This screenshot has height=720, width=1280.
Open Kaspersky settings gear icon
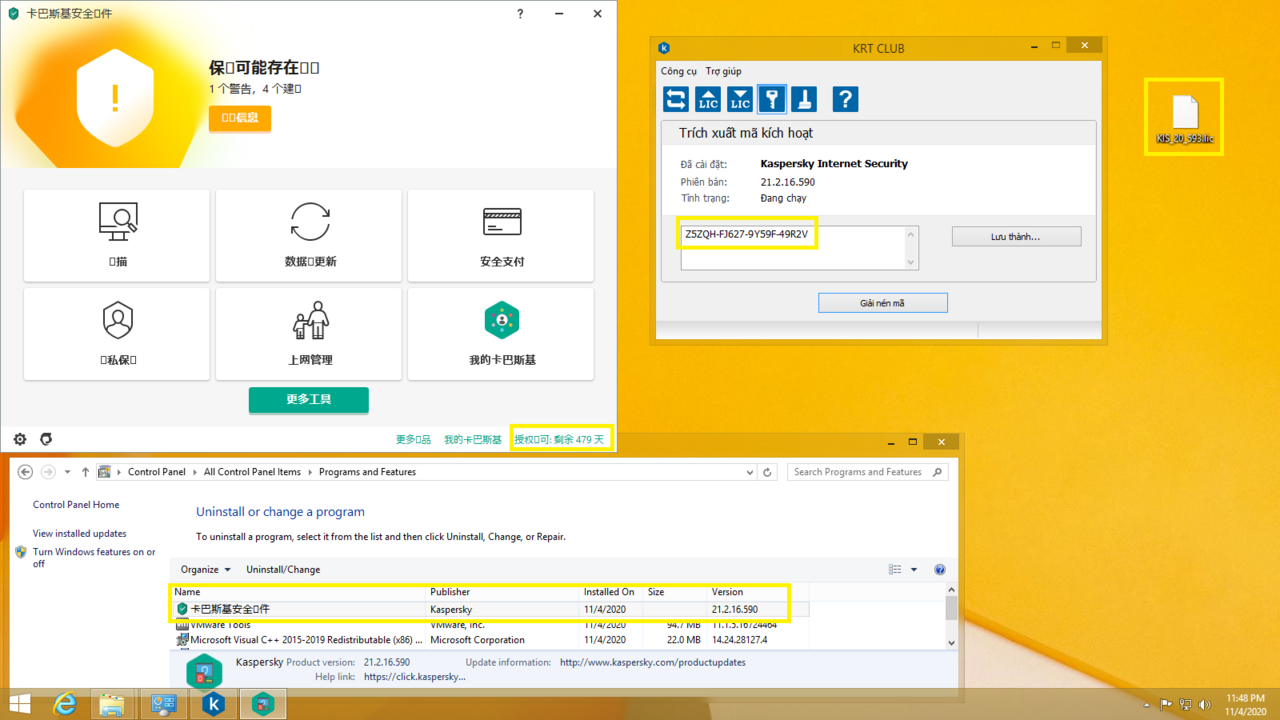click(20, 439)
